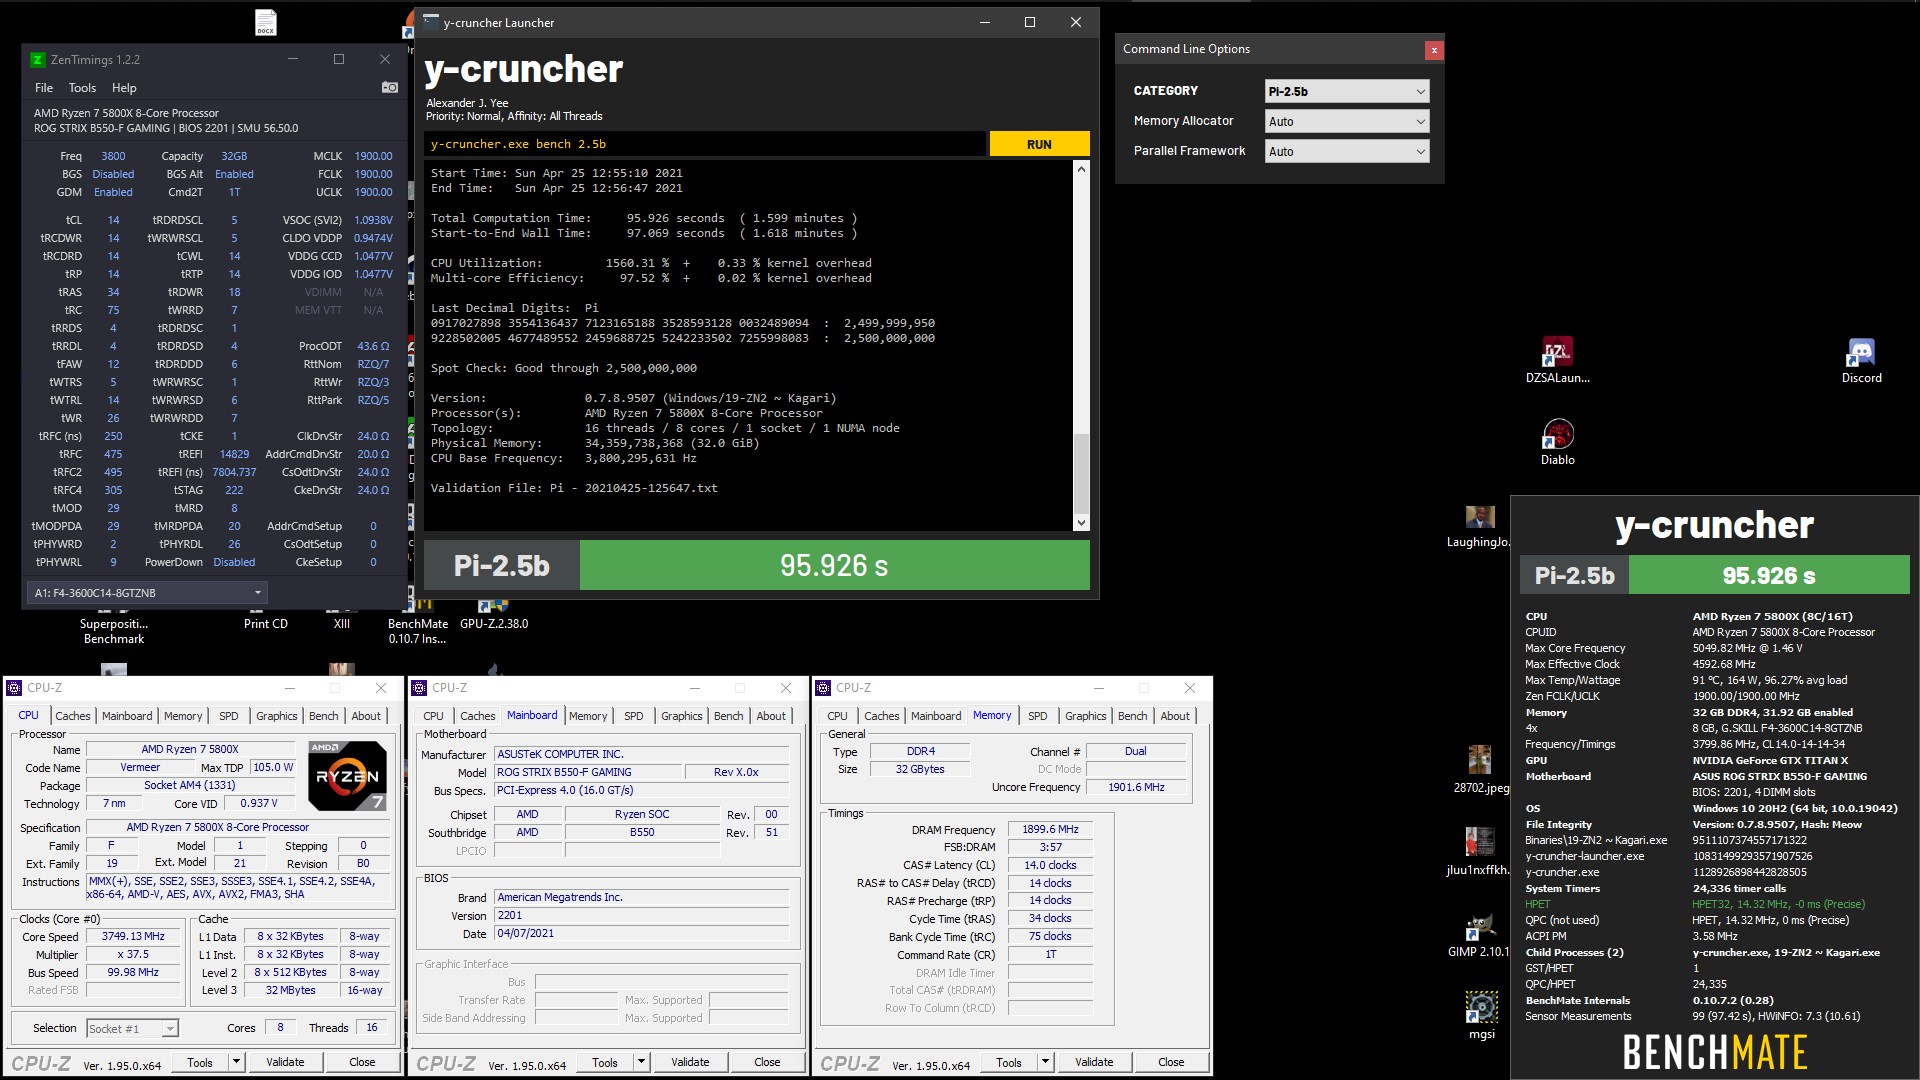This screenshot has height=1080, width=1920.
Task: Switch to Bench tab in left CPU-Z
Action: click(324, 716)
